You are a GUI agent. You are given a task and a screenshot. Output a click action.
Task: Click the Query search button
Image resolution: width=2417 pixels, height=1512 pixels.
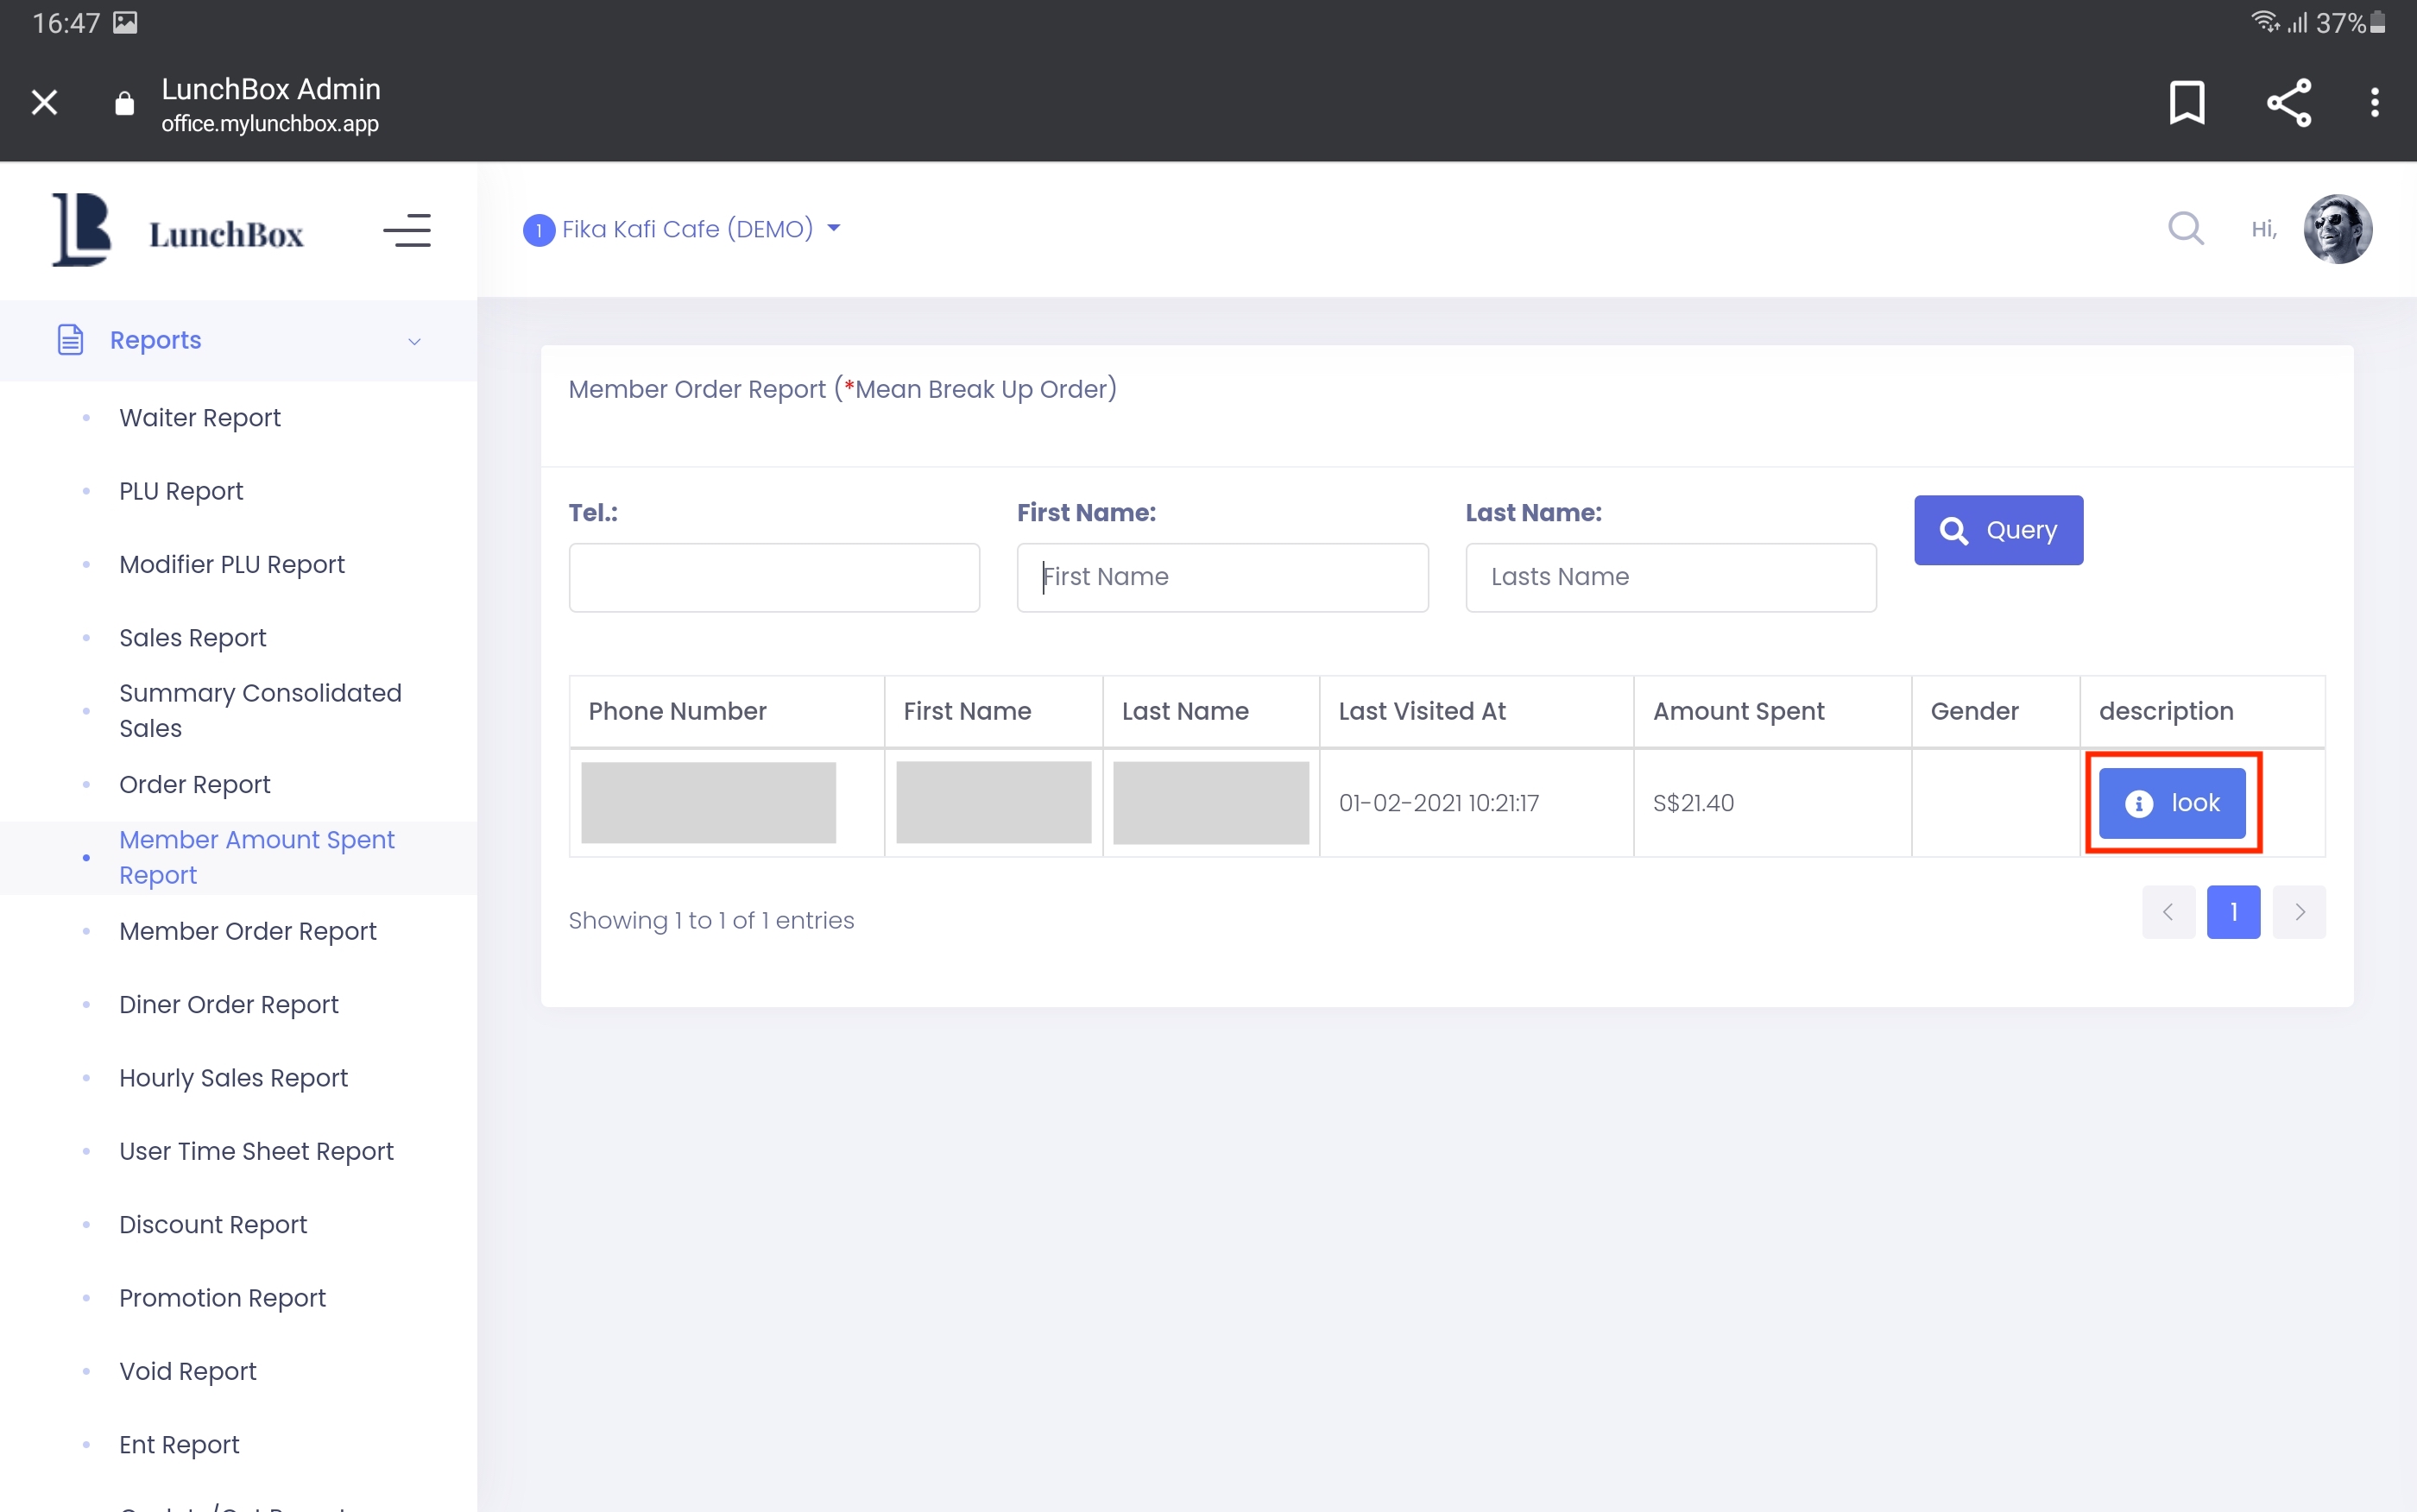pyautogui.click(x=1998, y=530)
